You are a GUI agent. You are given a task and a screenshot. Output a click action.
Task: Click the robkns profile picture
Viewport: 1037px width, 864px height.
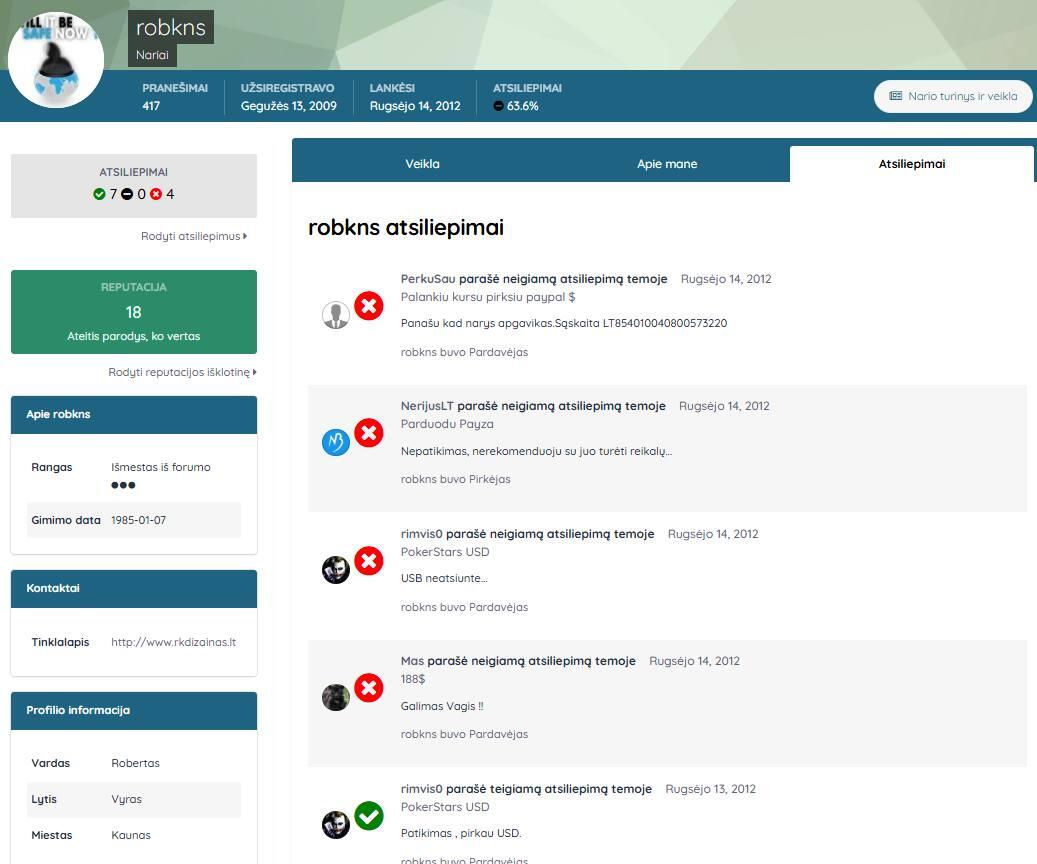pyautogui.click(x=56, y=60)
